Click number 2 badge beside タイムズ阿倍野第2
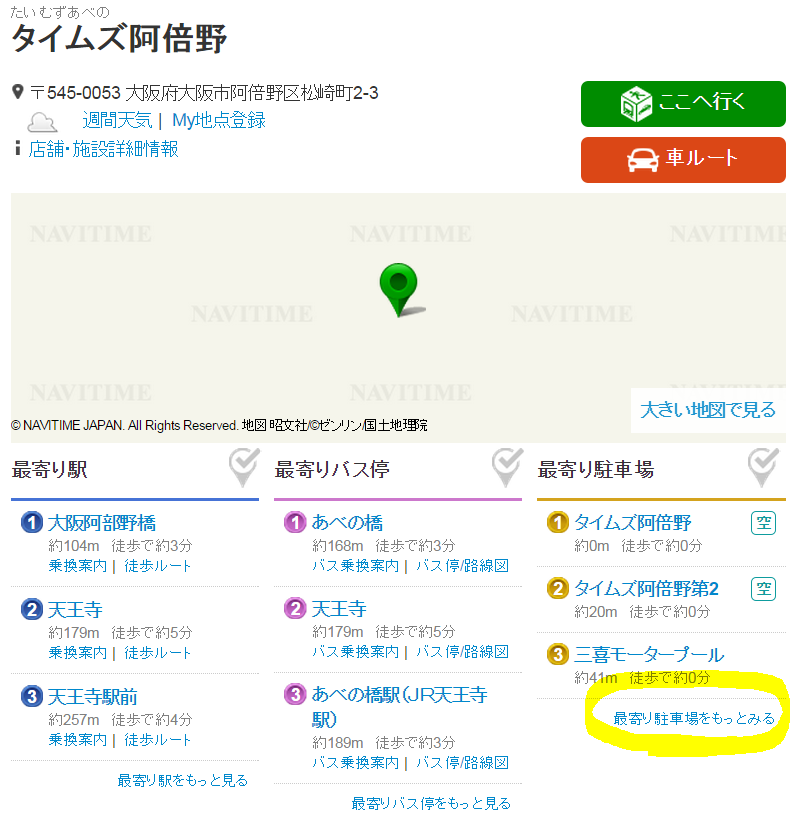810x831 pixels. (x=558, y=588)
